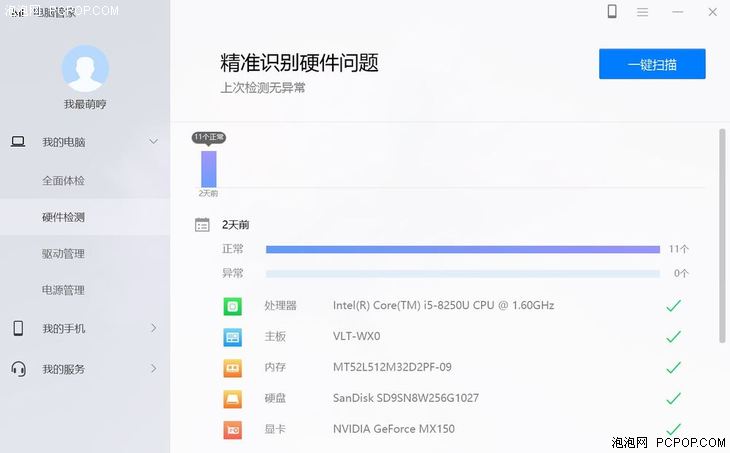The image size is (730, 453).
Task: Click the NVIDIA GeForce MX150 text
Action: click(x=394, y=429)
